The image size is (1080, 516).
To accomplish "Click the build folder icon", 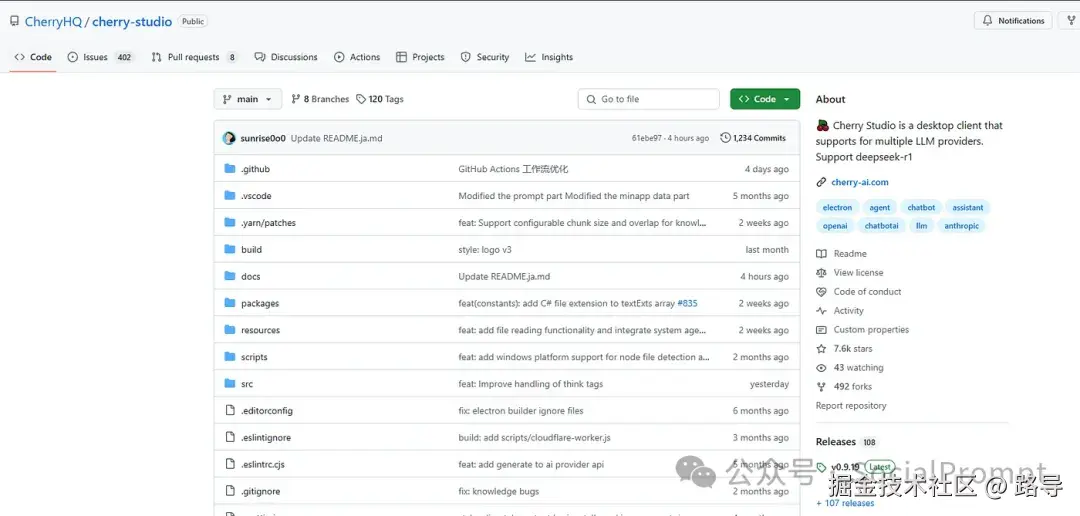I will (230, 249).
